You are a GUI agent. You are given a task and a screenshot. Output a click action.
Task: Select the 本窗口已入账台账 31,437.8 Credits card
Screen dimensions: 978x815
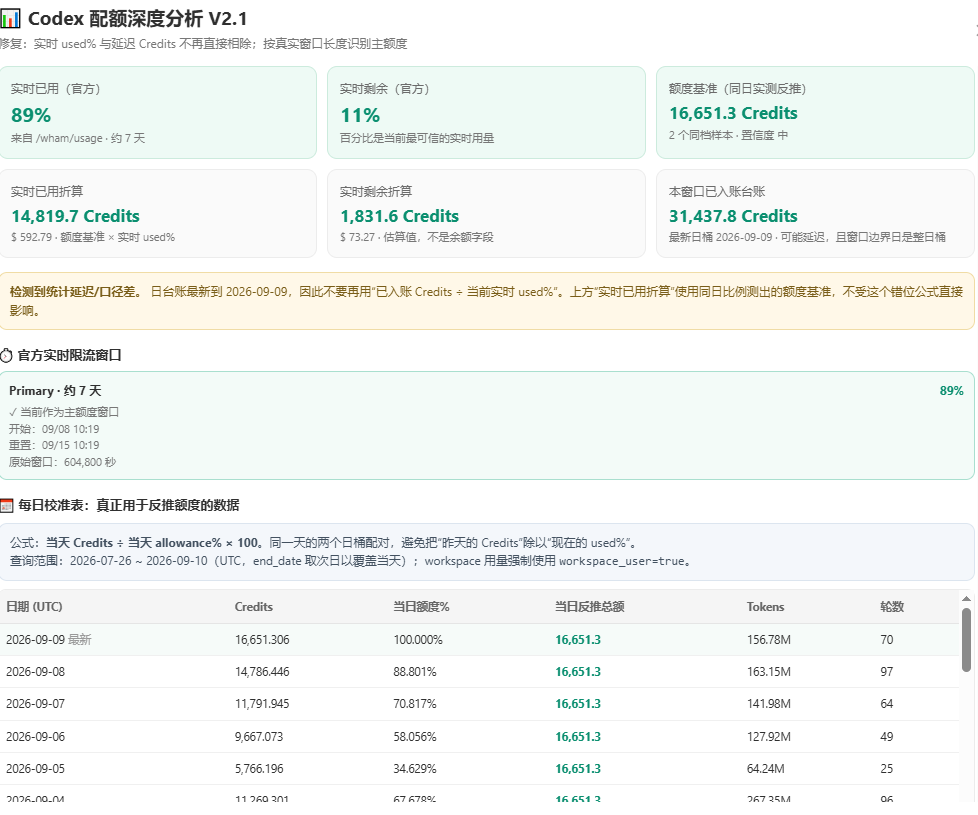[x=815, y=213]
